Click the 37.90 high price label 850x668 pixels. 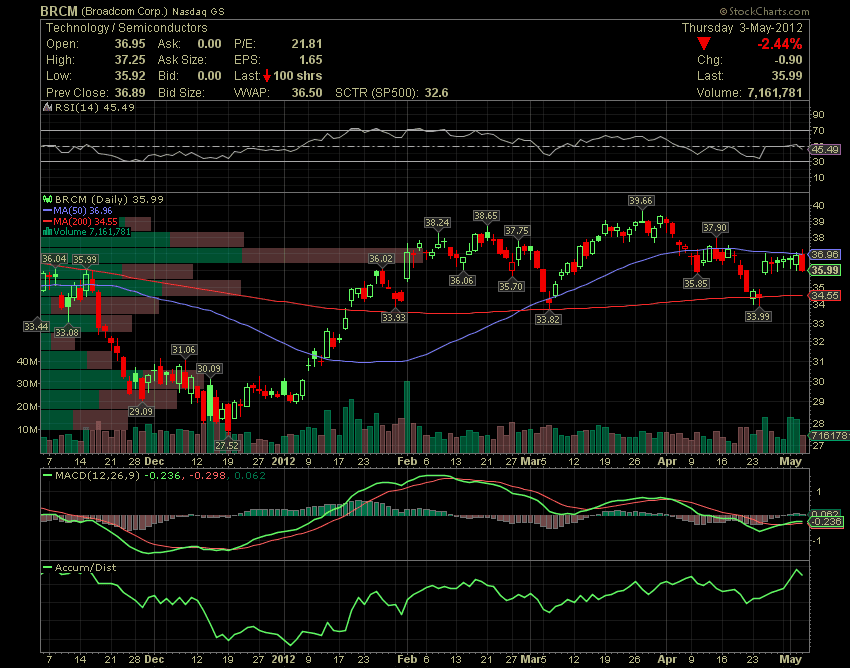click(715, 228)
